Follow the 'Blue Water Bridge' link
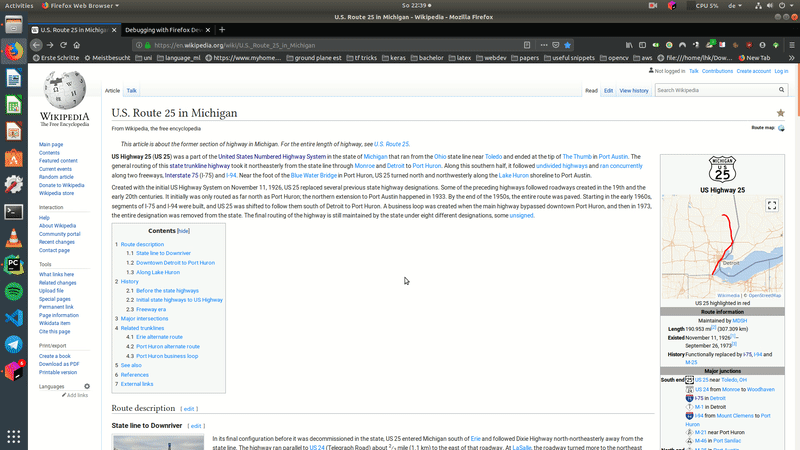 [313, 176]
